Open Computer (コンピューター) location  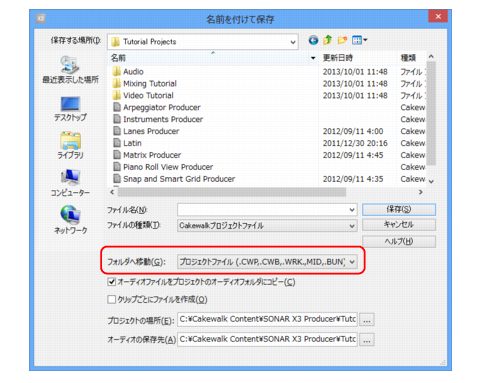70,183
